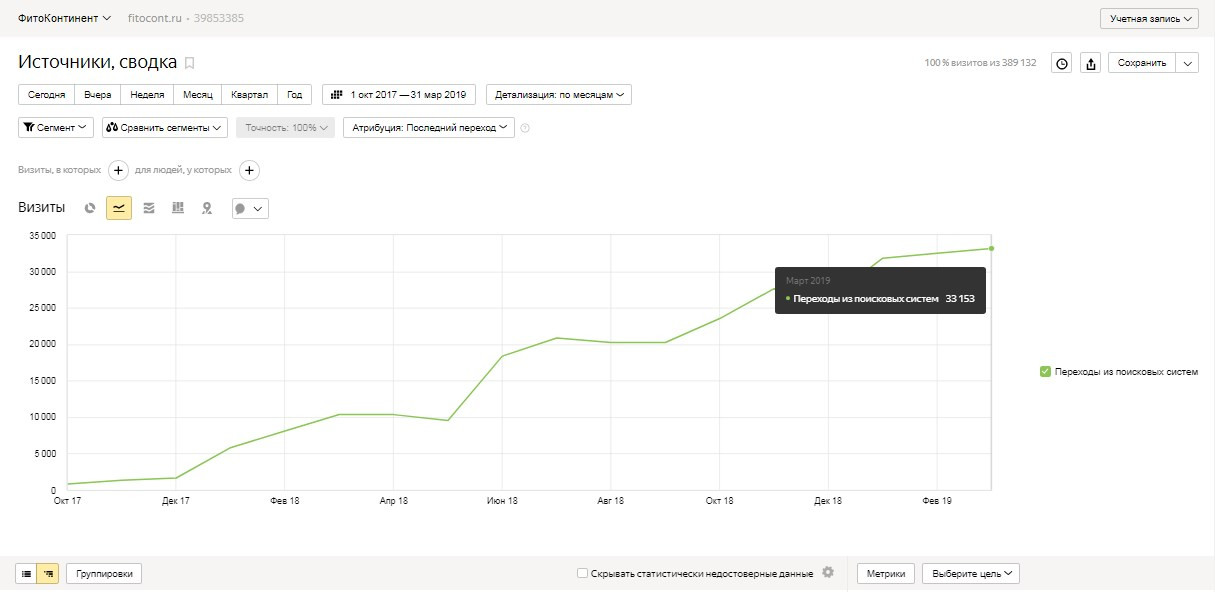
Task: Open the map chart view
Action: pos(207,208)
